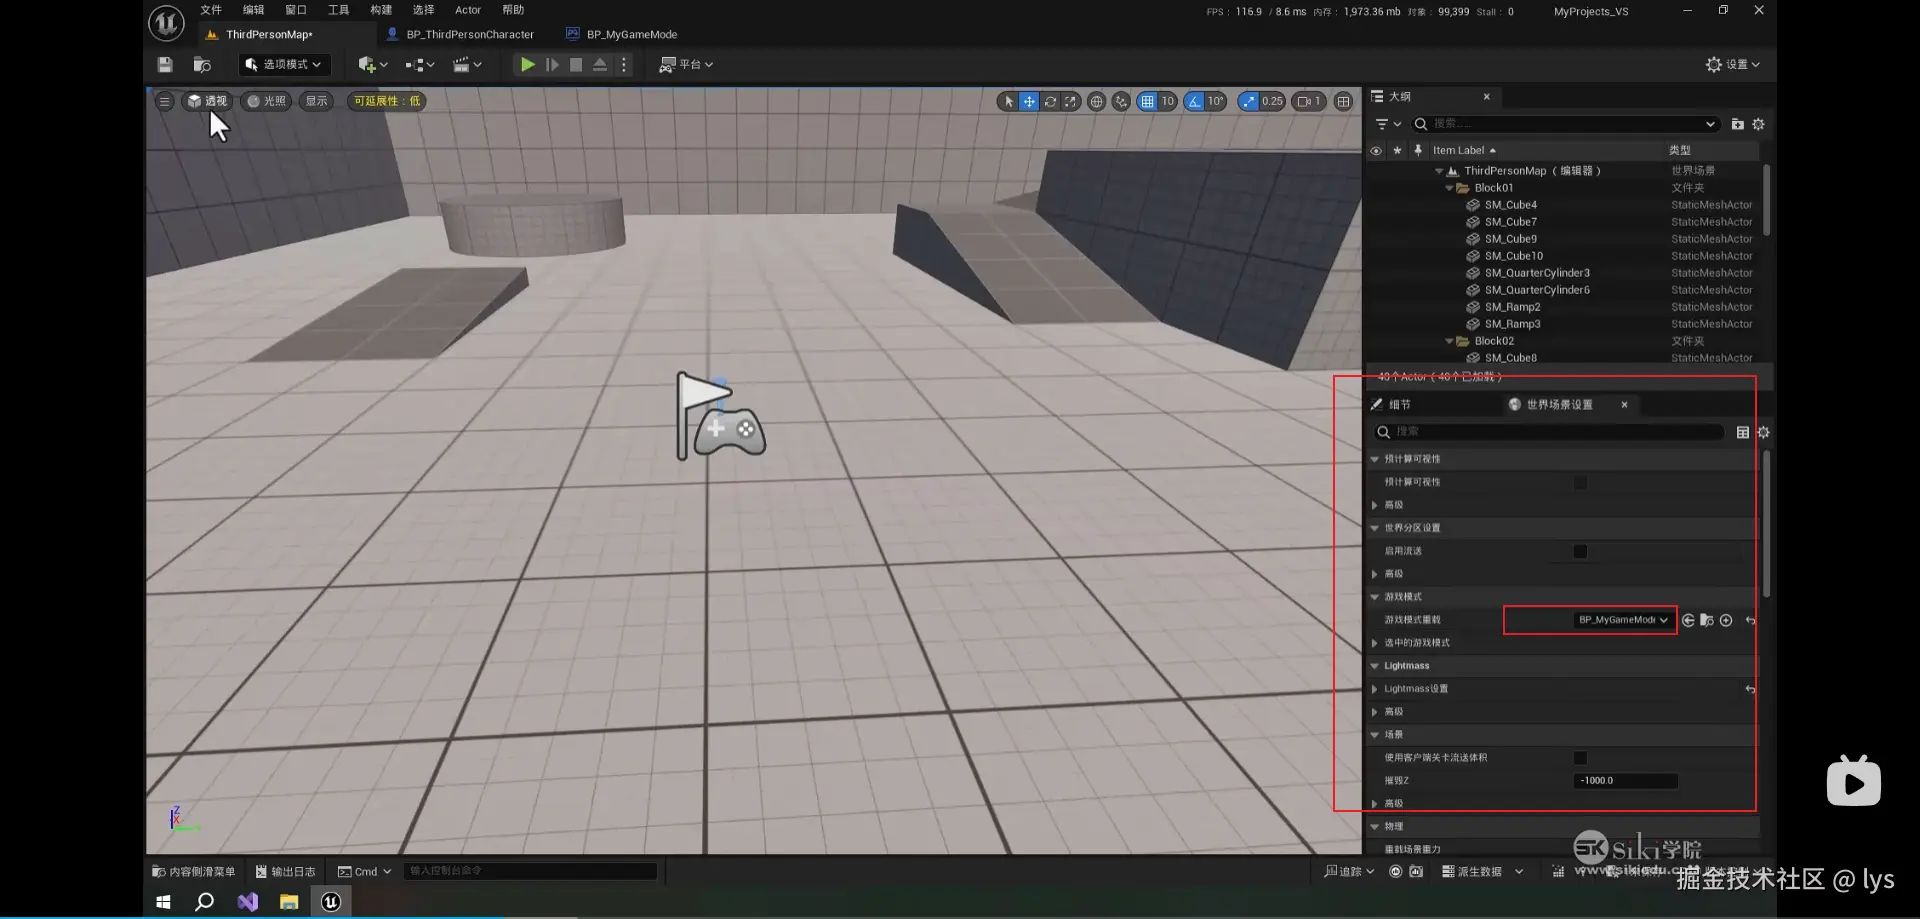Open the BP_MyGameMode game mode override dropdown

[1623, 621]
